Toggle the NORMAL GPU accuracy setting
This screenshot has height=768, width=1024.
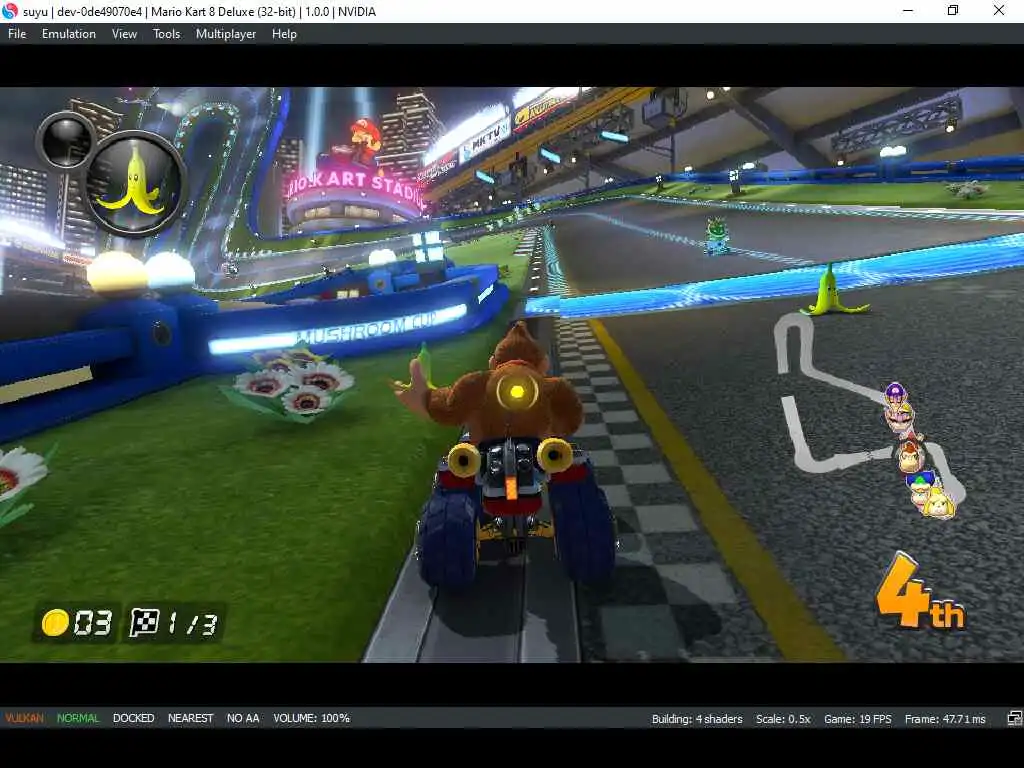pos(78,718)
